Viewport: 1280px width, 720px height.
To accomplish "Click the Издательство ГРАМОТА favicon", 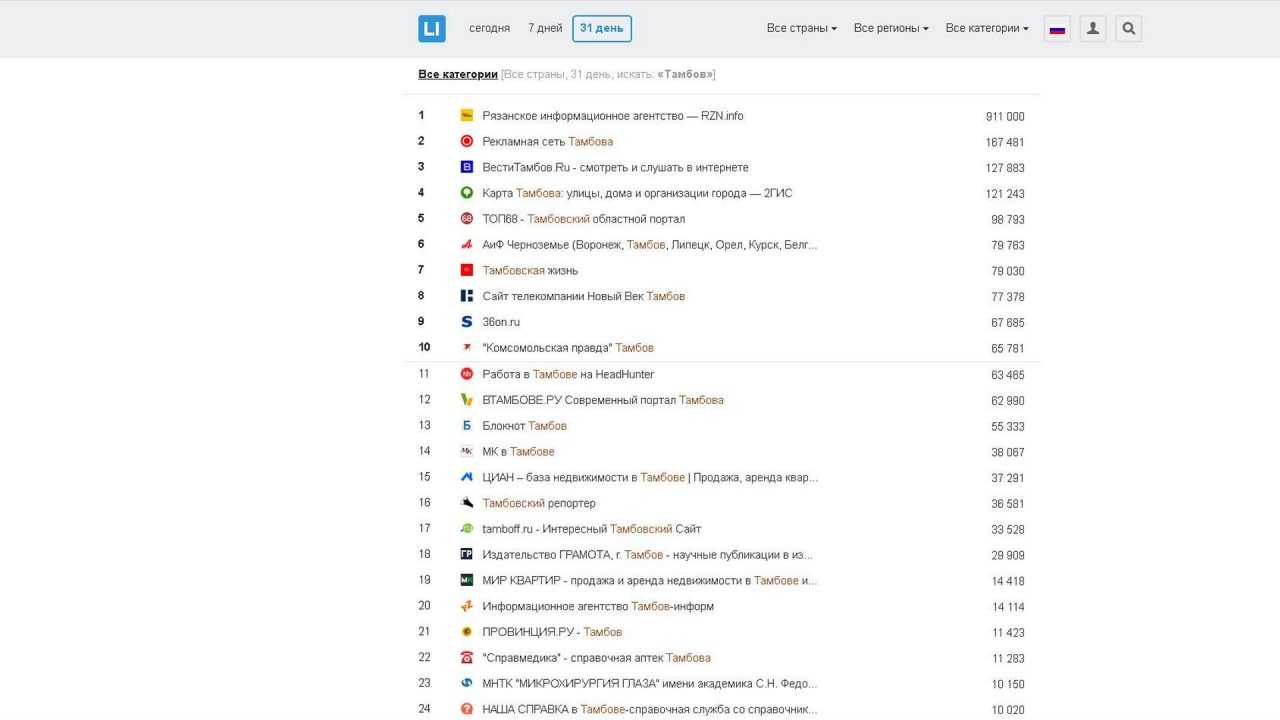I will pyautogui.click(x=466, y=555).
